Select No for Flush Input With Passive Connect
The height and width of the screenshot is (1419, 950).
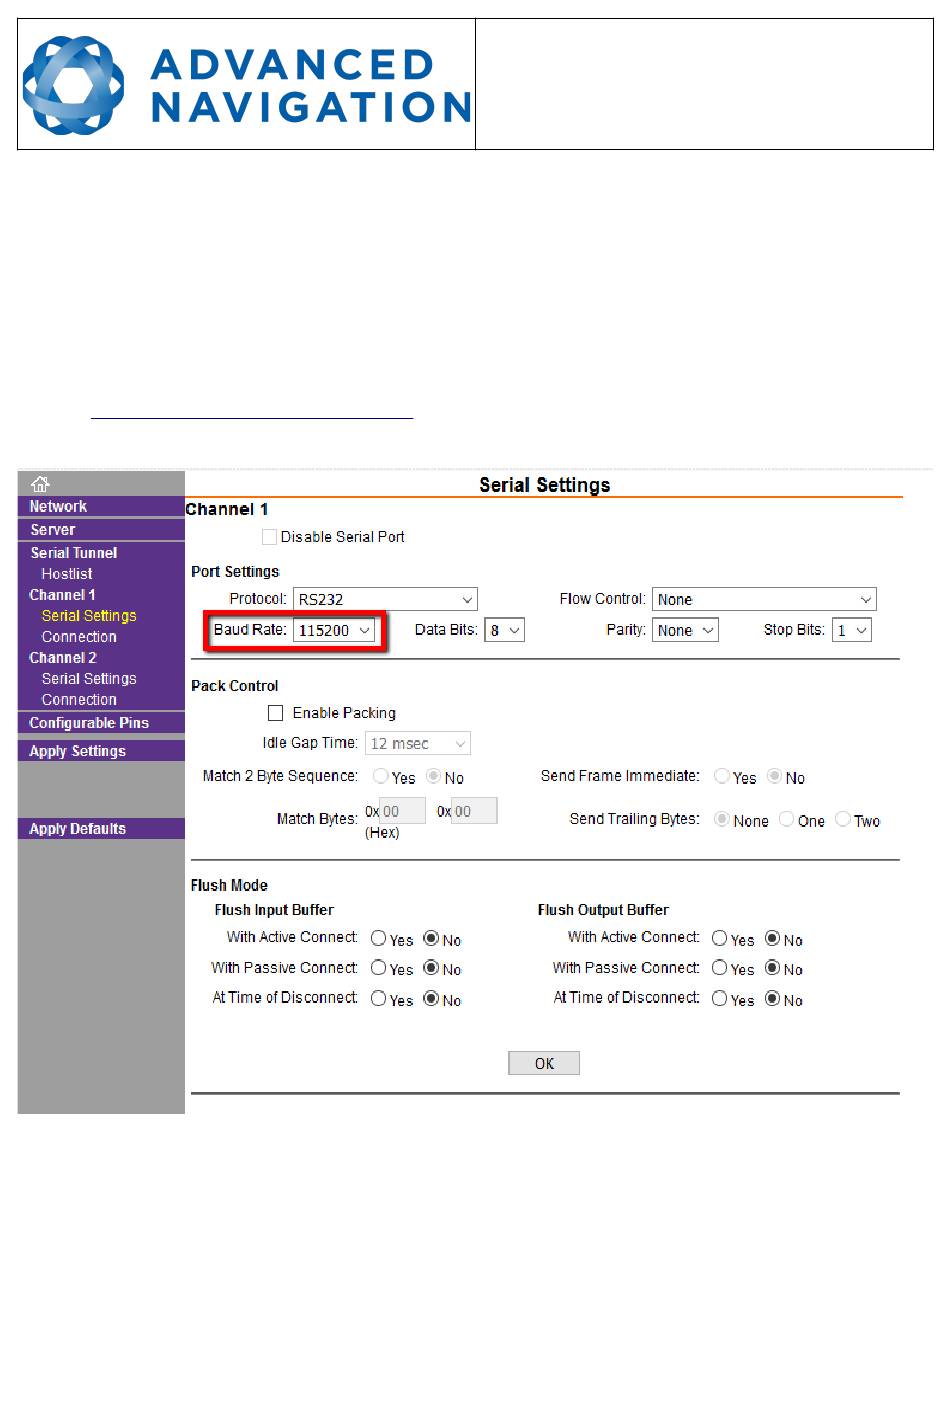[x=431, y=968]
